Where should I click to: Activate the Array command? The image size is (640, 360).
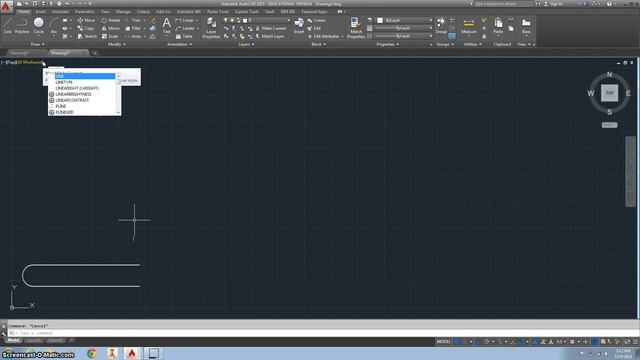[133, 36]
